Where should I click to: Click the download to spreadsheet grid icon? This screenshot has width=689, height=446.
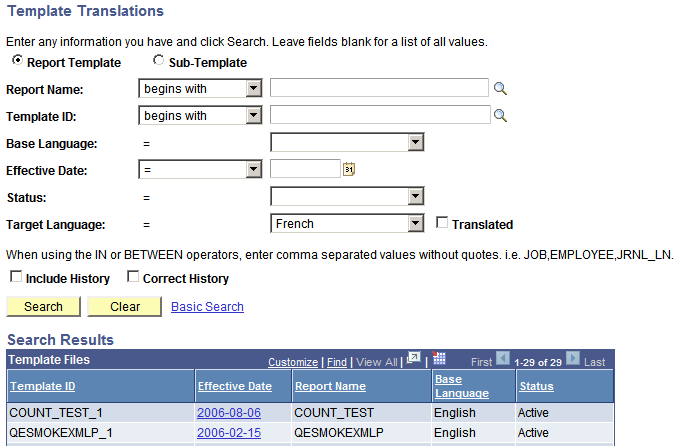(x=438, y=359)
